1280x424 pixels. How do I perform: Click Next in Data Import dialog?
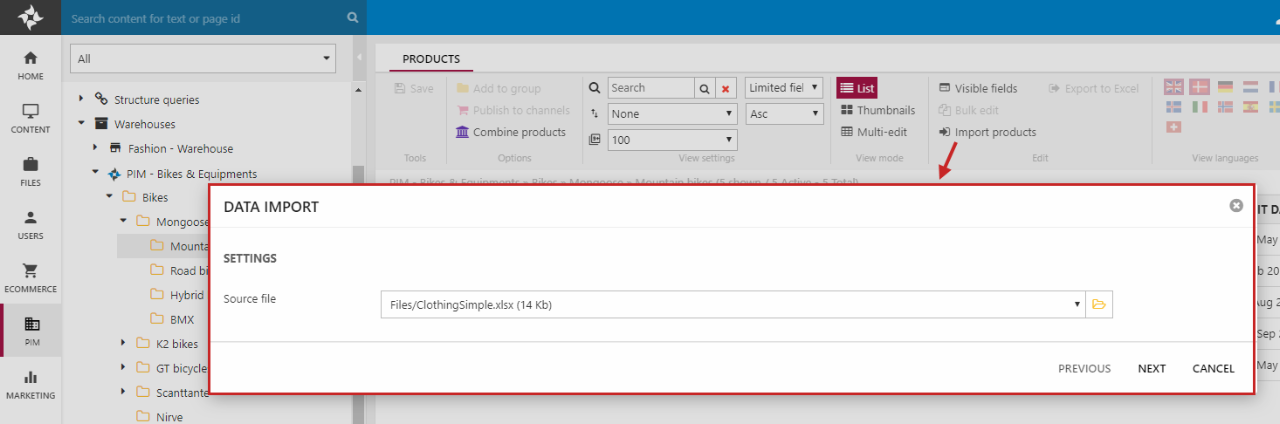[1151, 369]
